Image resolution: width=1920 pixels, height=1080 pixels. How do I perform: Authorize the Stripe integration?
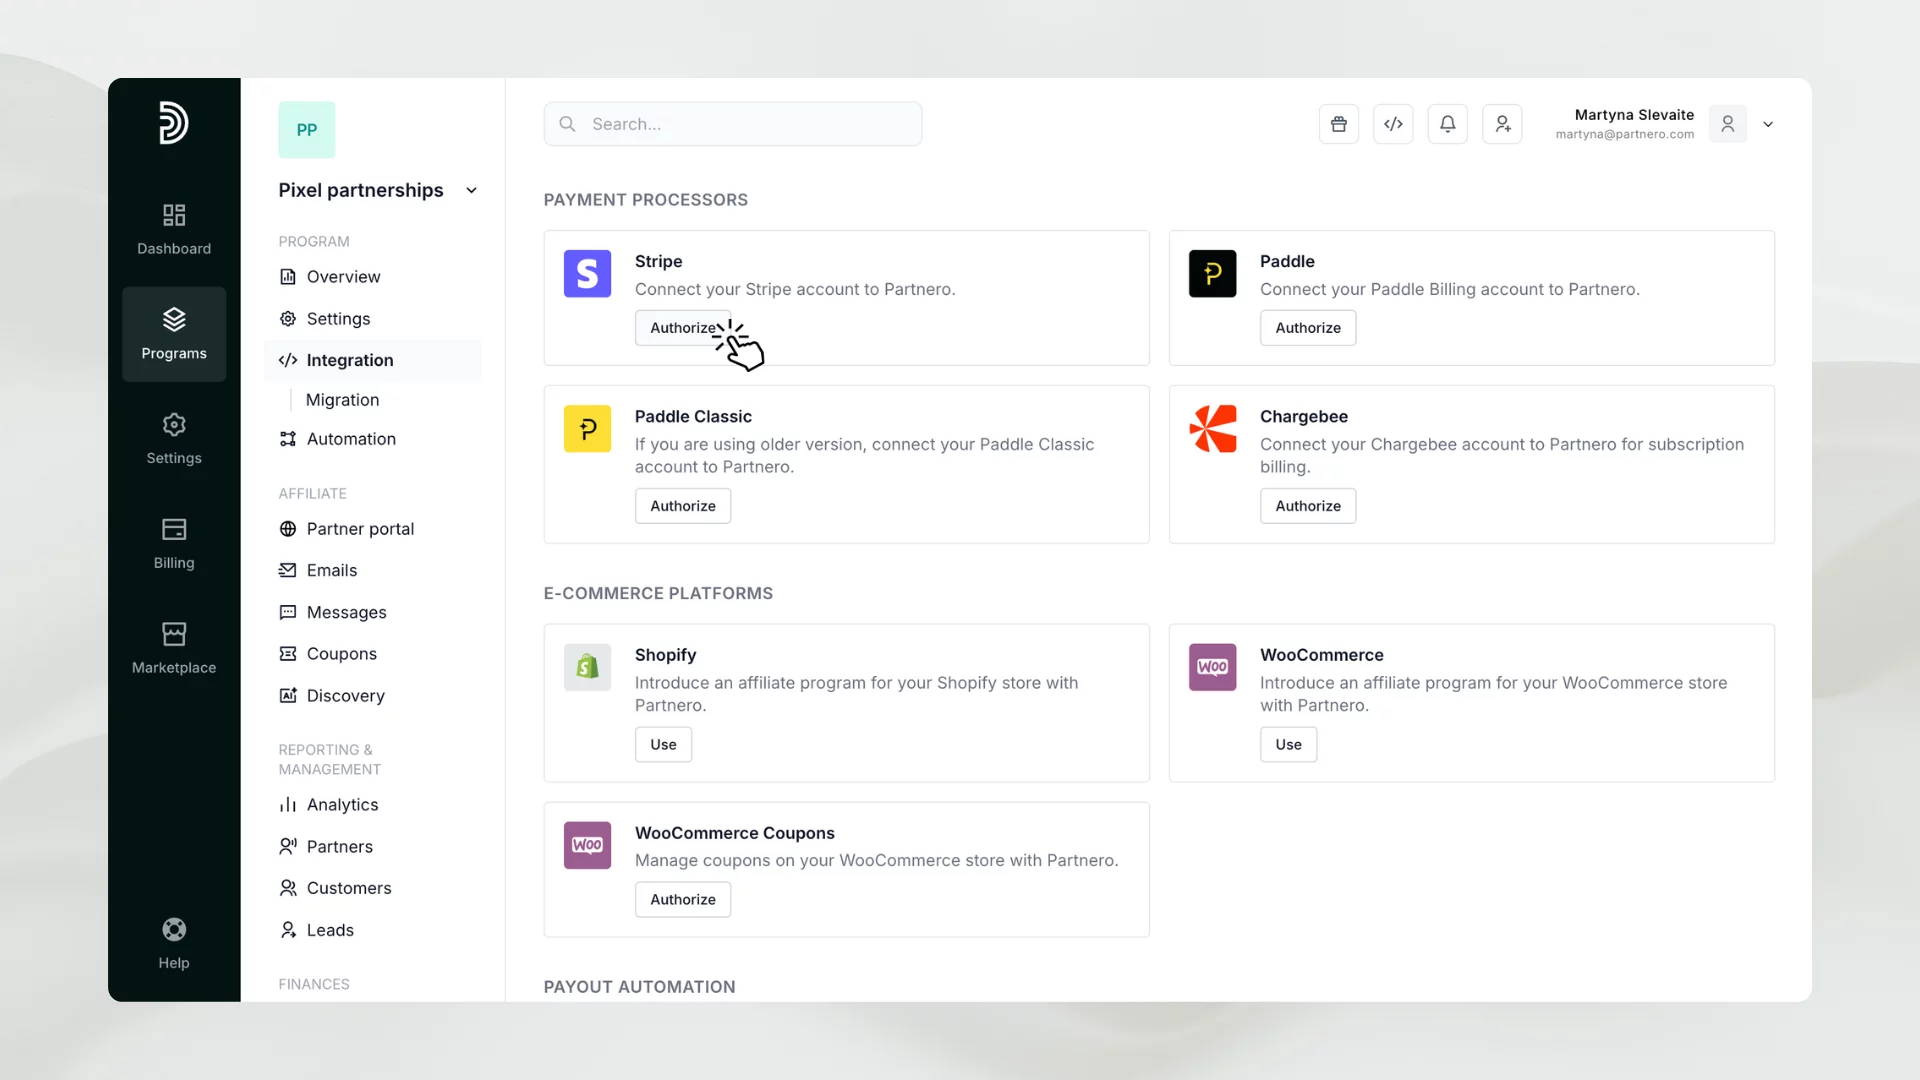click(683, 327)
